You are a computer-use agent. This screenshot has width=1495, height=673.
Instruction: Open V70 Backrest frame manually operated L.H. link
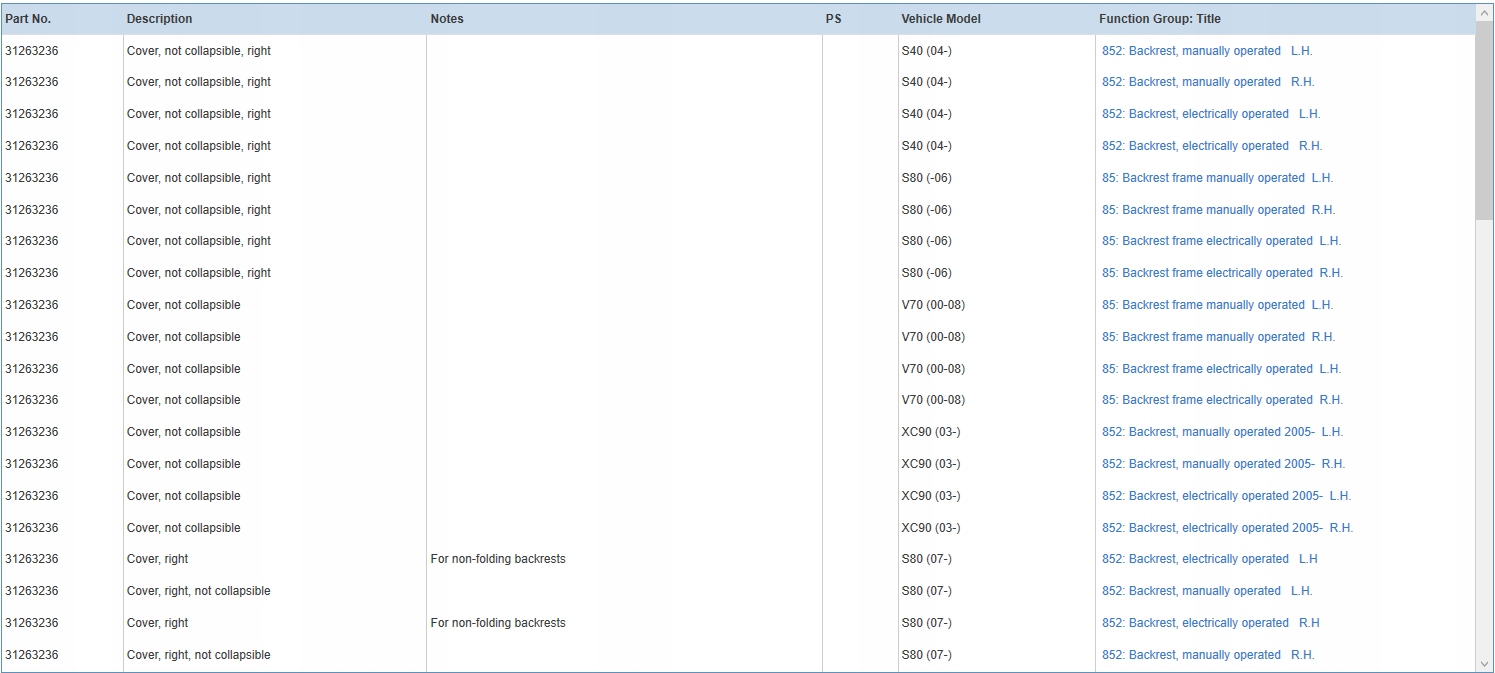(1217, 305)
